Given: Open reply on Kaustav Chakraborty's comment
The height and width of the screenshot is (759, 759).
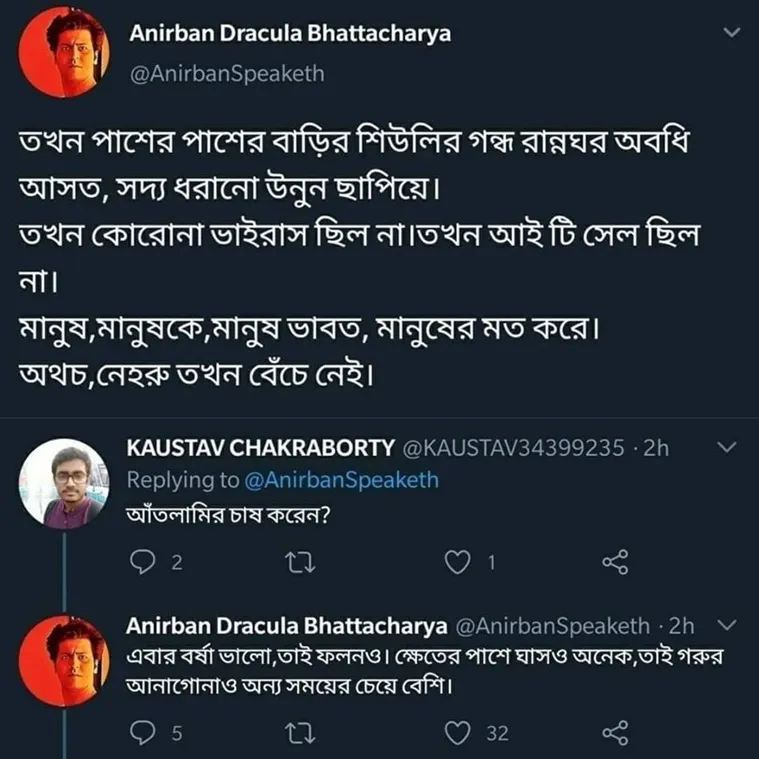Looking at the screenshot, I should coord(143,562).
